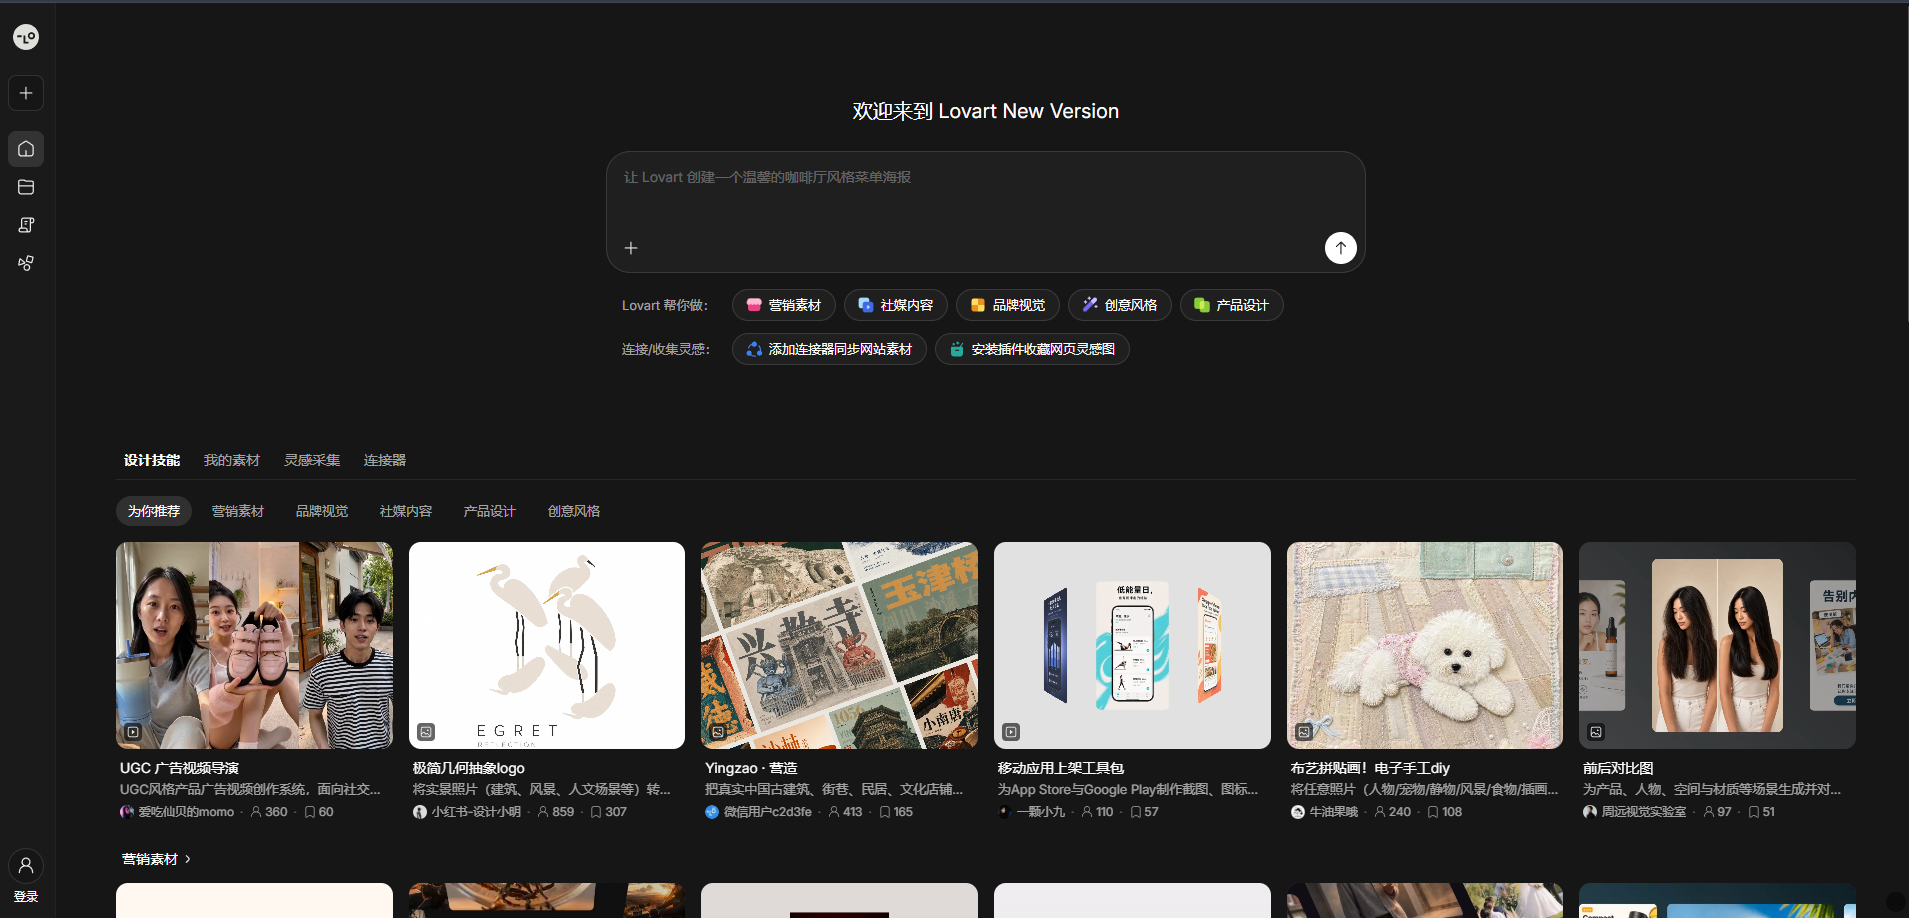Open the Home icon in sidebar
Screen dimensions: 1909x918
[x=26, y=149]
